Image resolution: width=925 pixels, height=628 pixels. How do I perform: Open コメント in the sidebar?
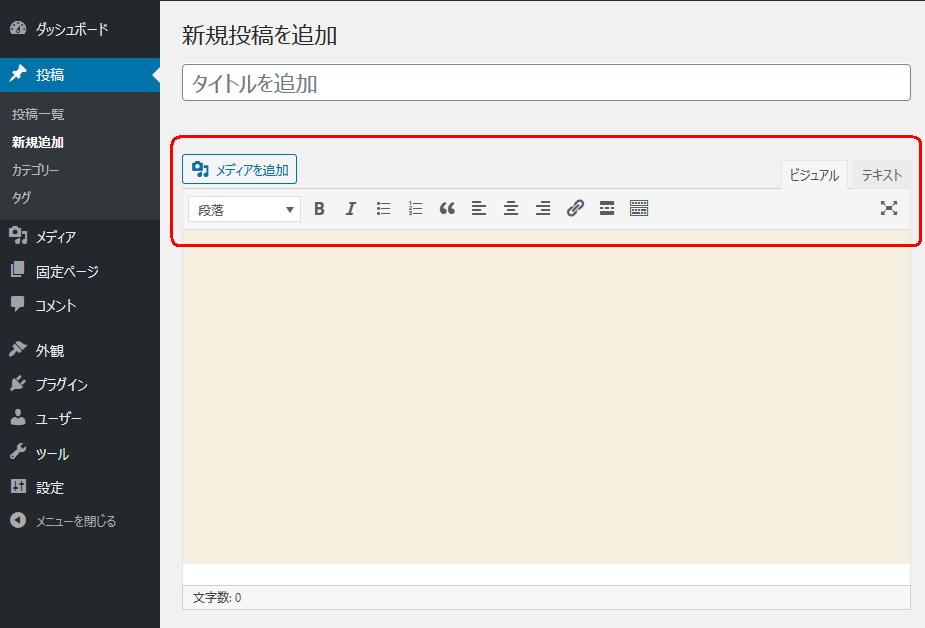click(80, 305)
